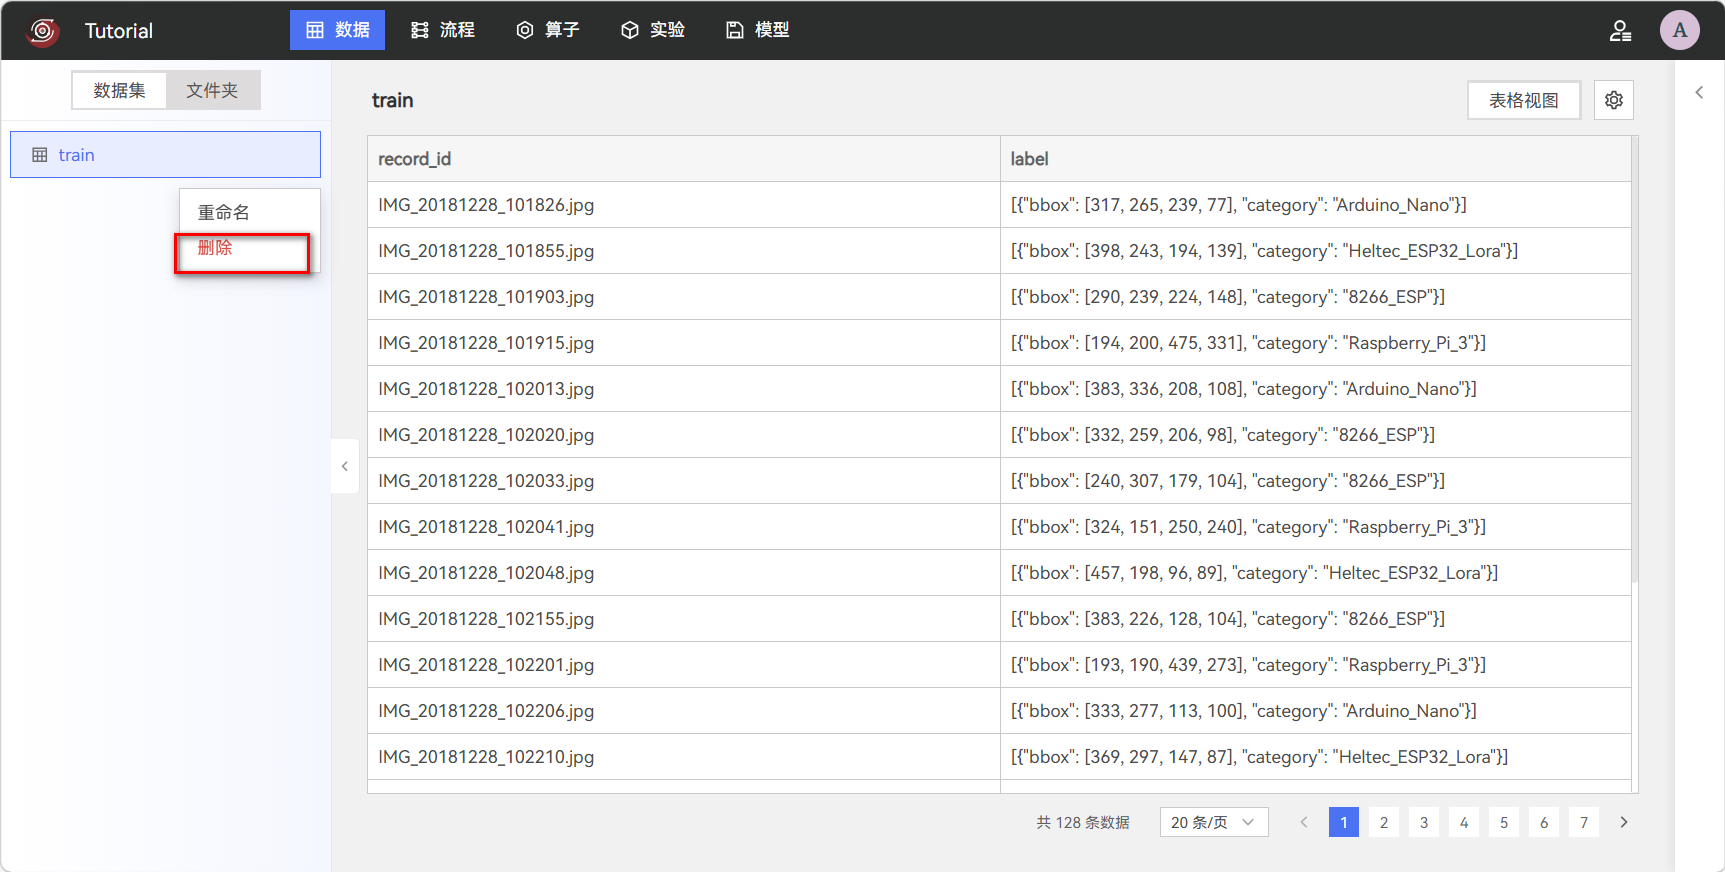Open table settings gear icon
This screenshot has width=1725, height=872.
click(1614, 100)
